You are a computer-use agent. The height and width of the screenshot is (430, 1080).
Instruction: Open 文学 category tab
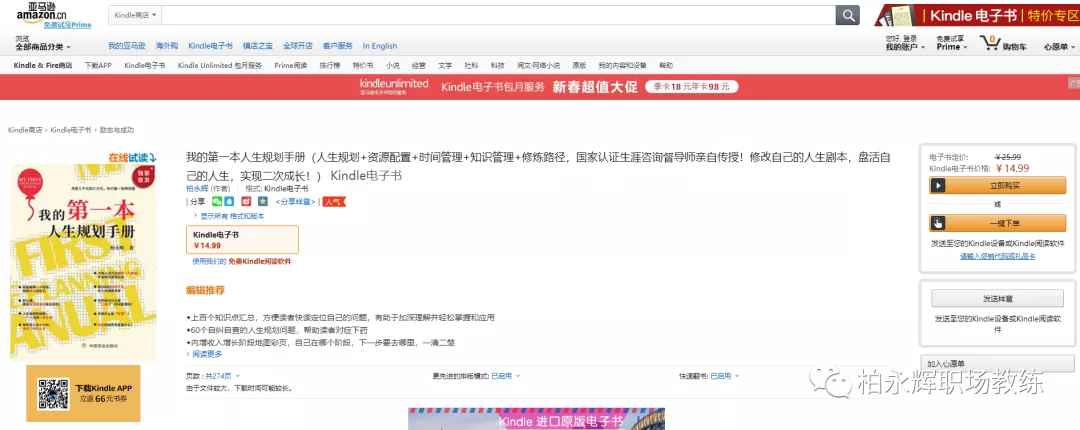tap(445, 65)
